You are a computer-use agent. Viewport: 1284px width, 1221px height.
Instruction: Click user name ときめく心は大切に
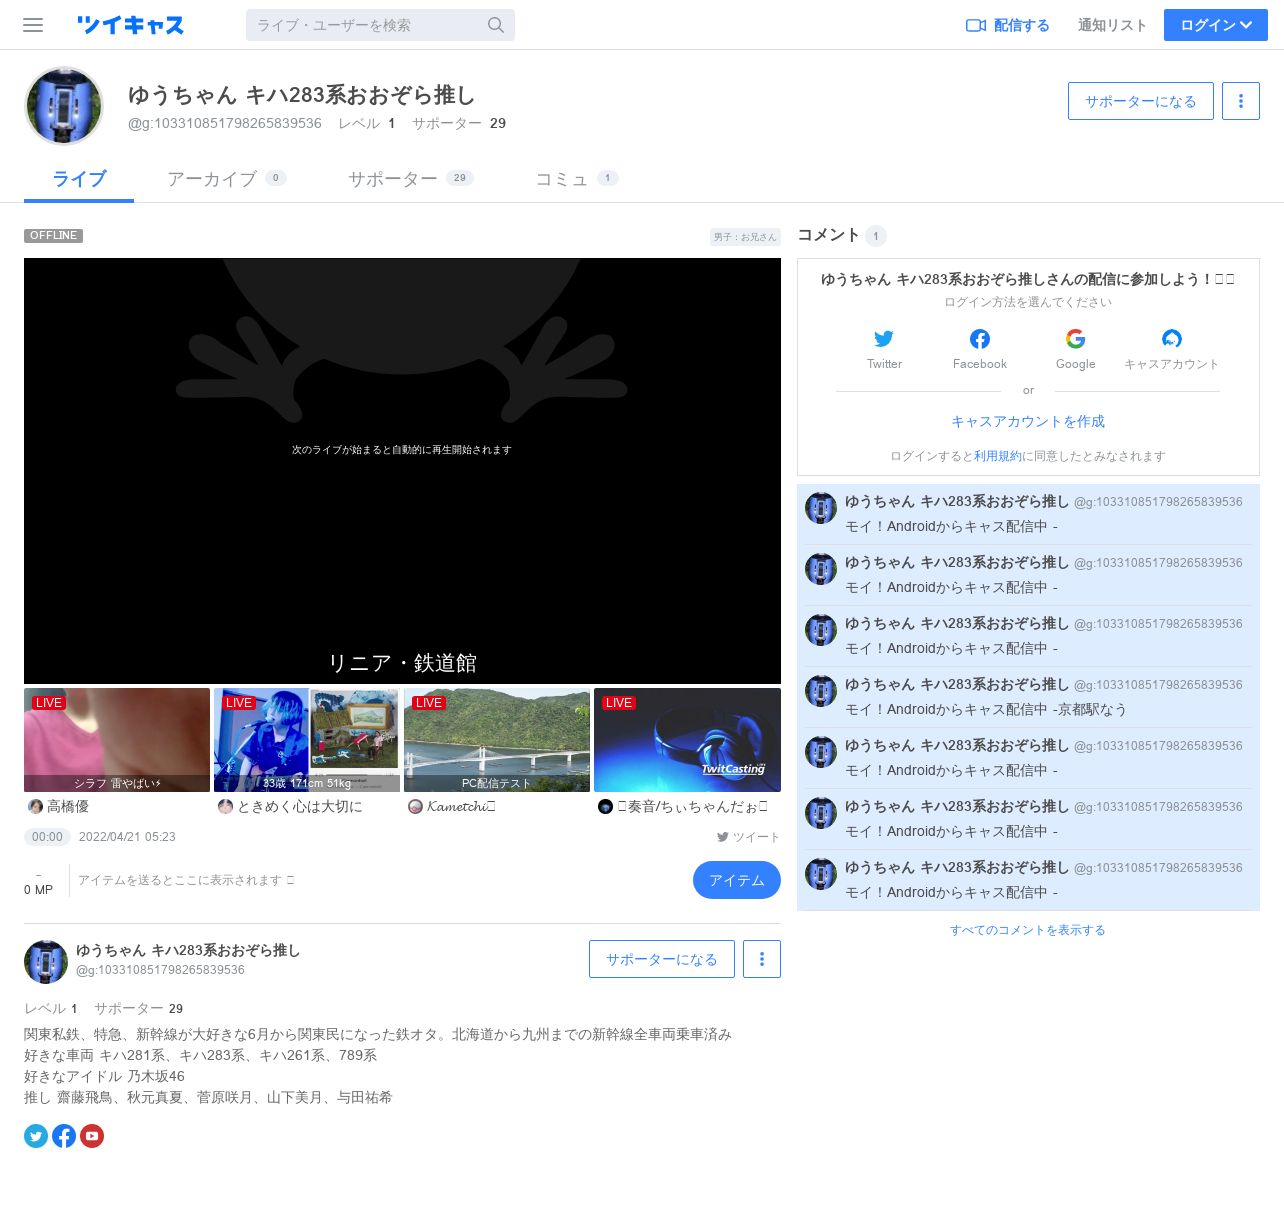click(300, 806)
